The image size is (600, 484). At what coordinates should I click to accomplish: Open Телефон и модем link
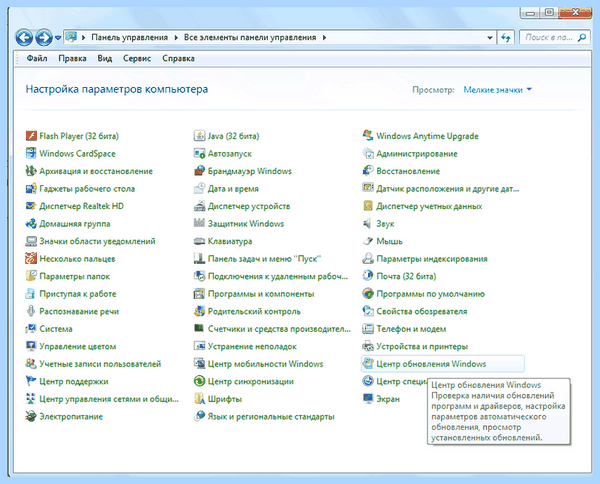(x=411, y=329)
